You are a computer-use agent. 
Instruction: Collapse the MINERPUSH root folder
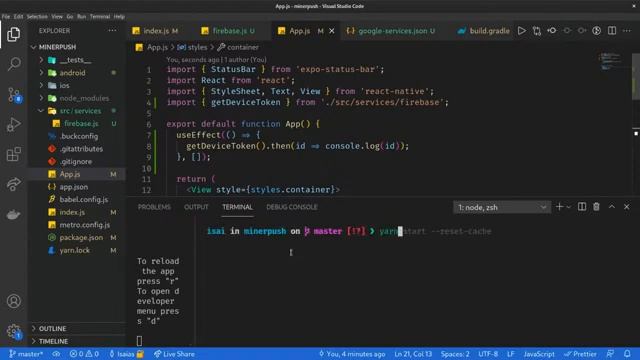click(x=33, y=47)
